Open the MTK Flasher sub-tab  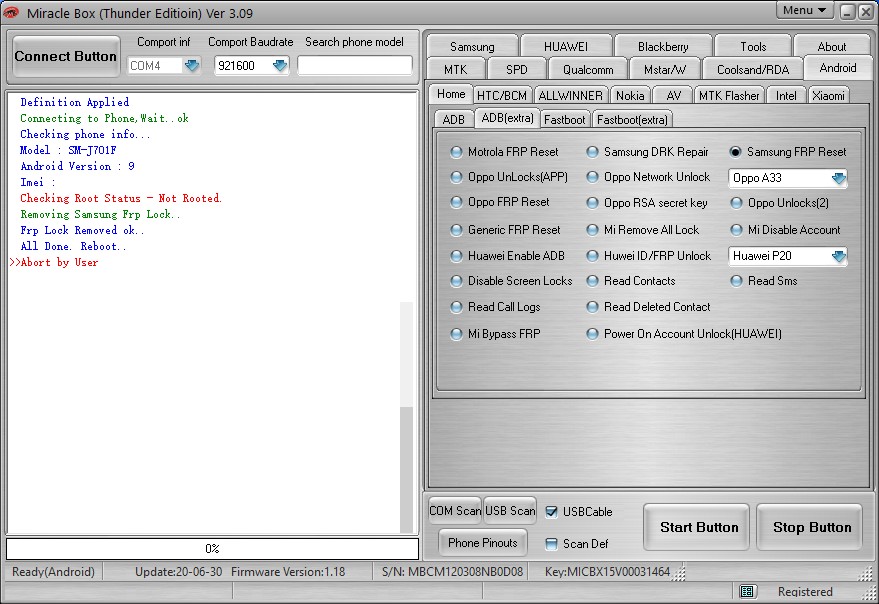[x=729, y=95]
